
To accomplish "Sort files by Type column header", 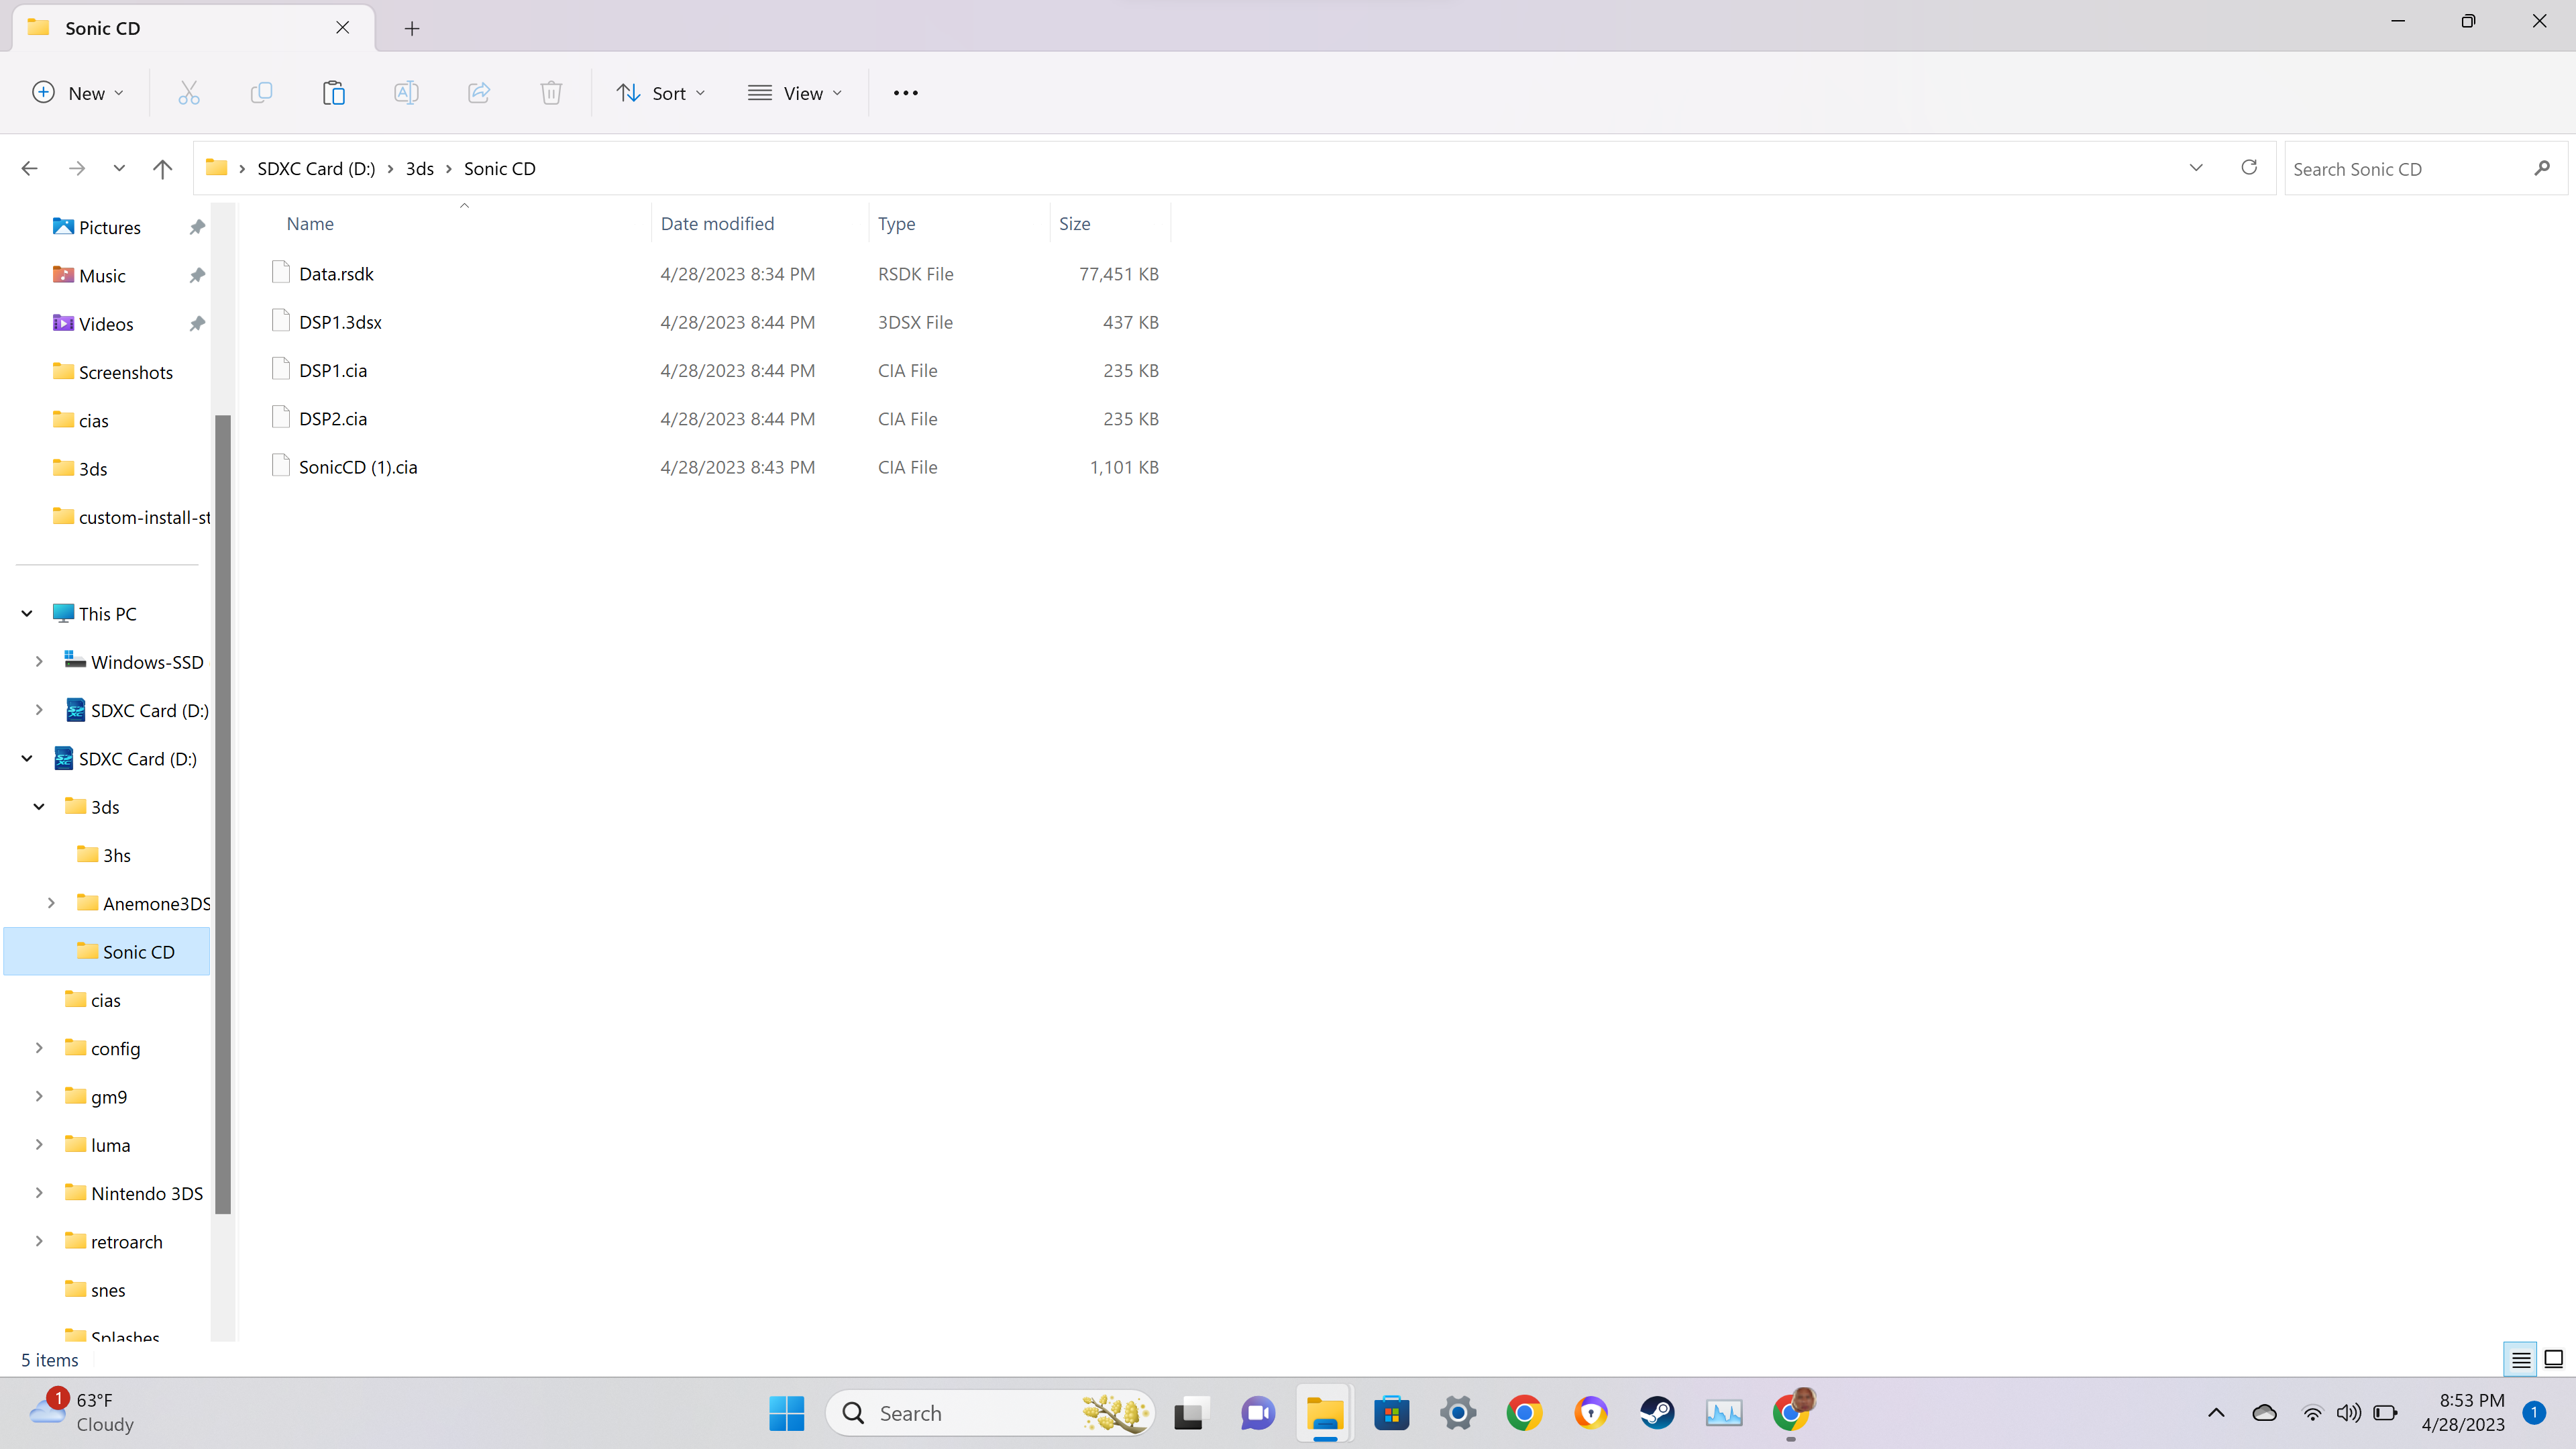I will point(896,224).
